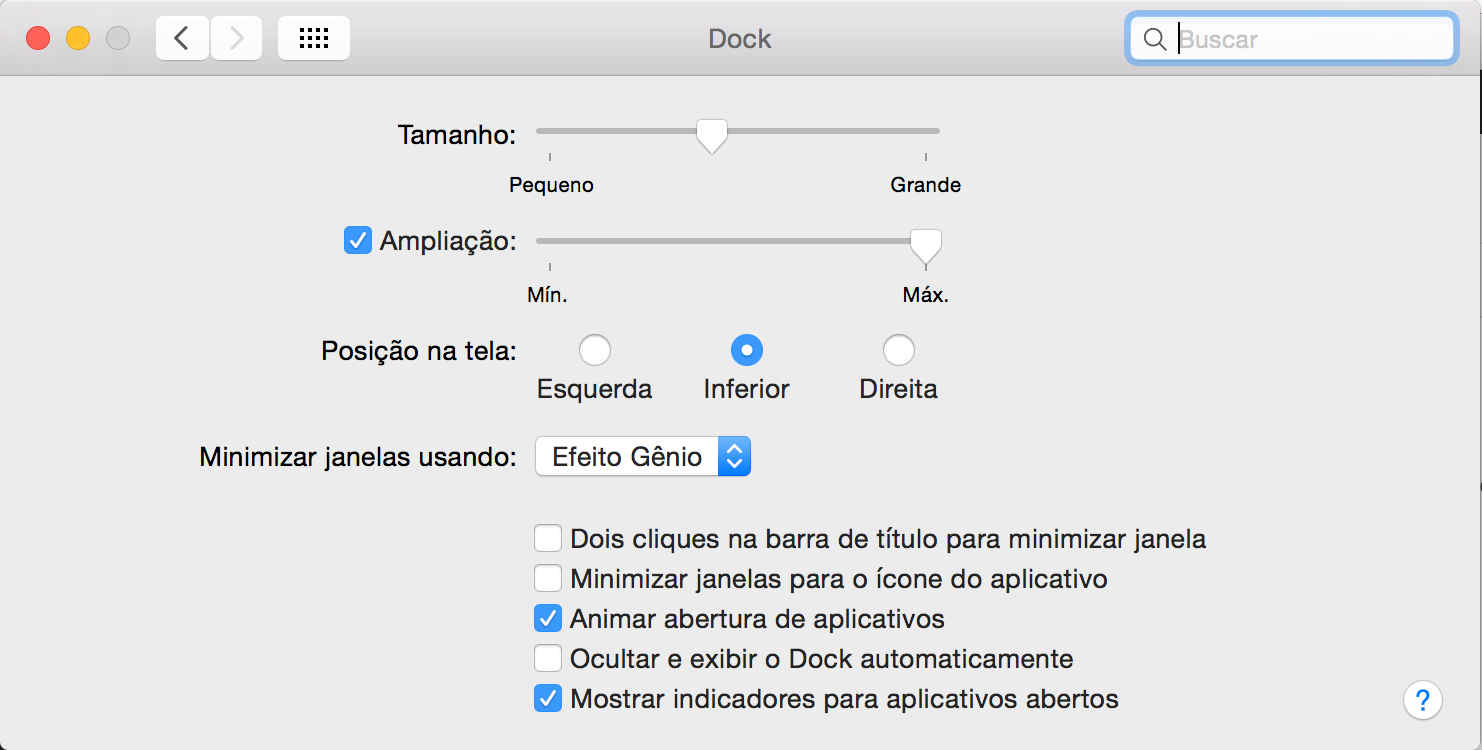Click the Tamanho slider handle
The height and width of the screenshot is (750, 1482).
click(x=712, y=134)
